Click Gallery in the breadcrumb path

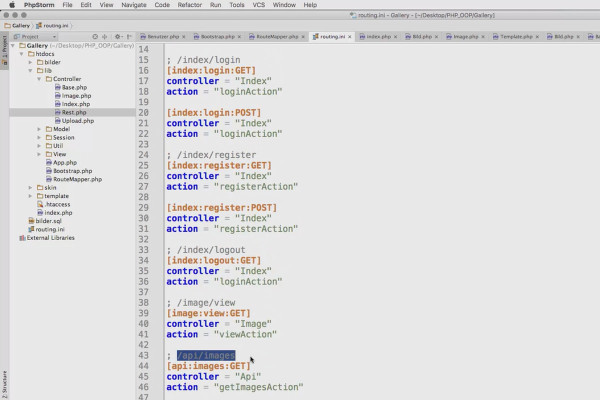click(21, 26)
